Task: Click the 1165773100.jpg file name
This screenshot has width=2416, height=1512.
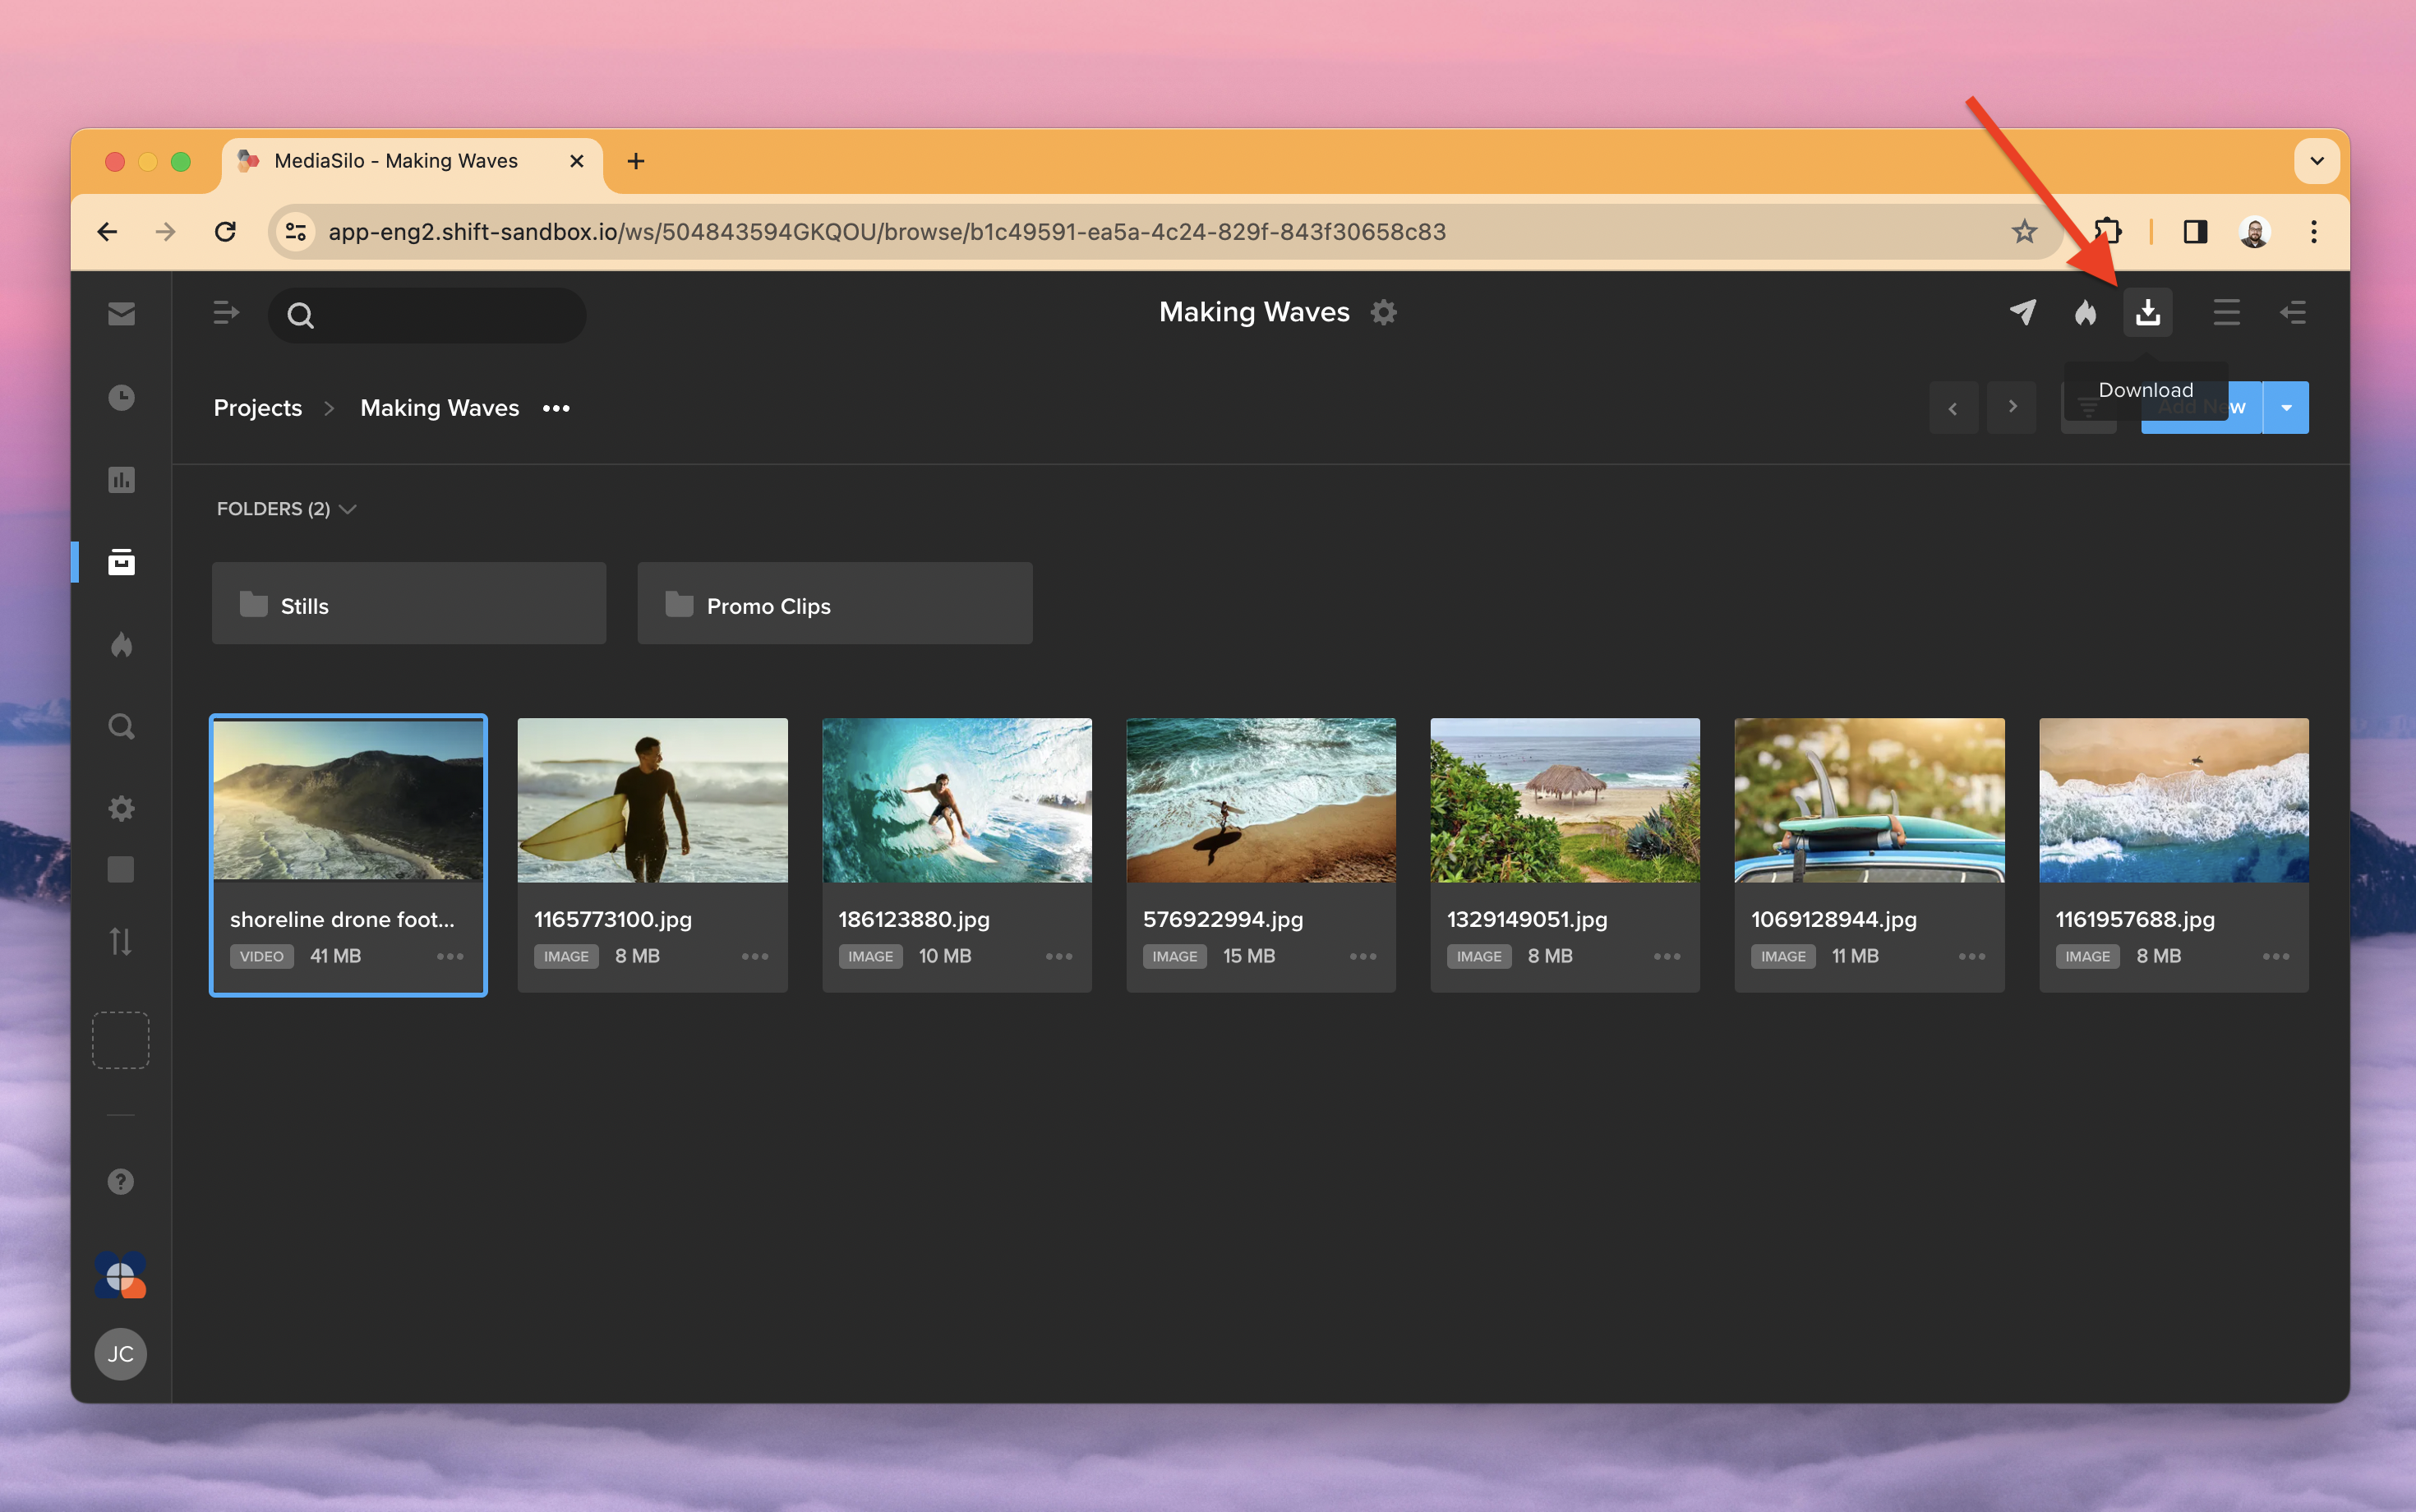Action: click(613, 919)
